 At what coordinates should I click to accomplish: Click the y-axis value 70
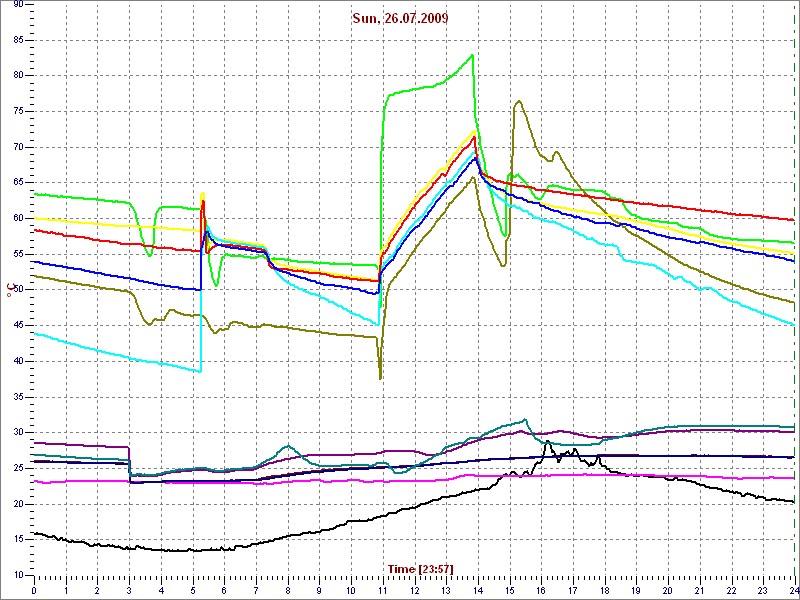(x=18, y=147)
